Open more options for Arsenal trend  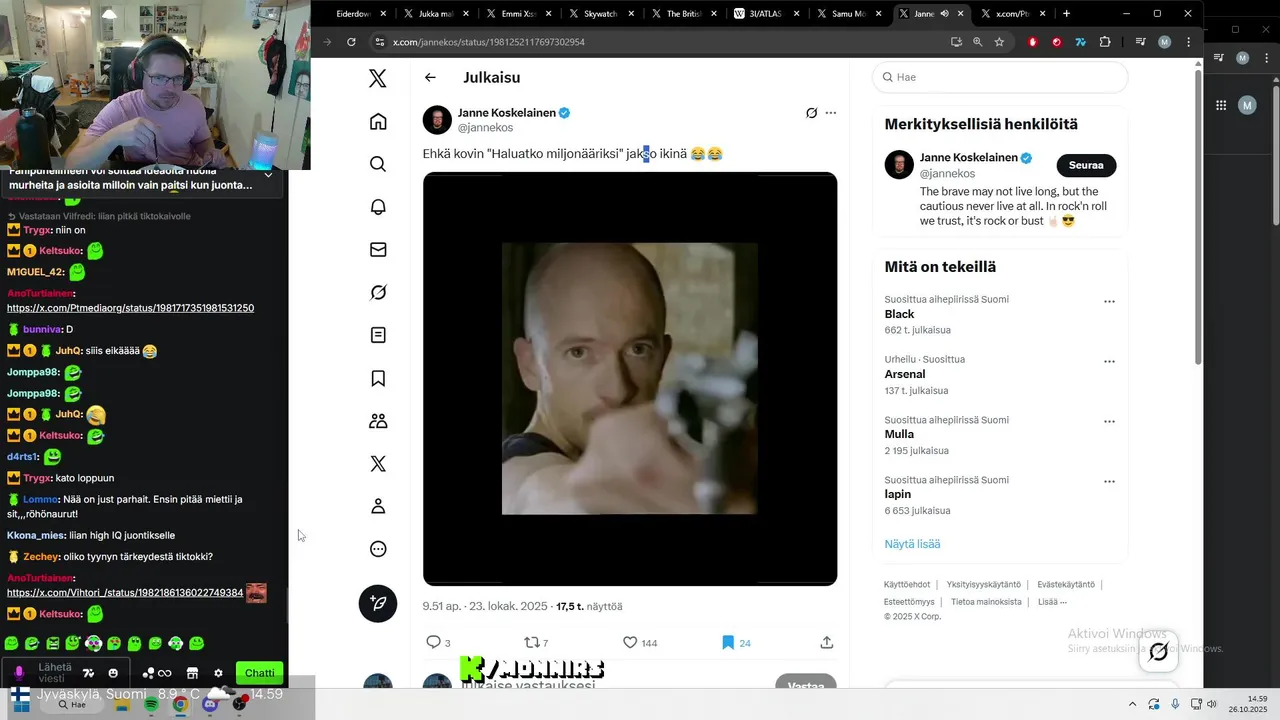click(x=1109, y=361)
